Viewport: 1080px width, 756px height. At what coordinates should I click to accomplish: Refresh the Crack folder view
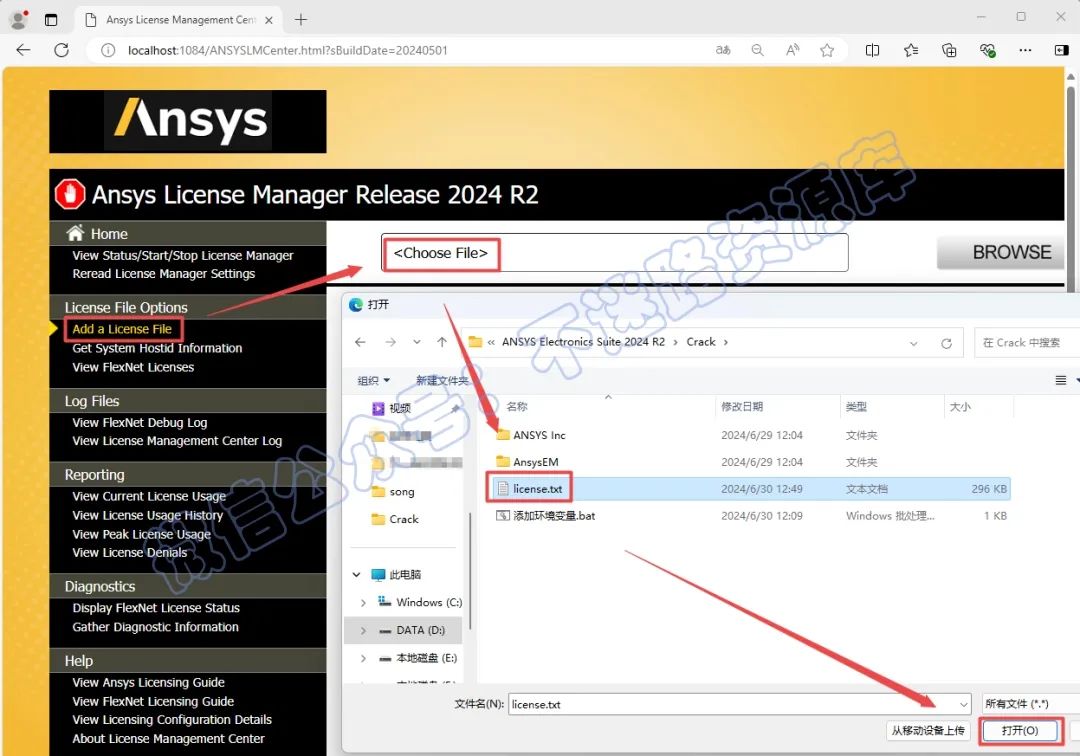click(946, 343)
